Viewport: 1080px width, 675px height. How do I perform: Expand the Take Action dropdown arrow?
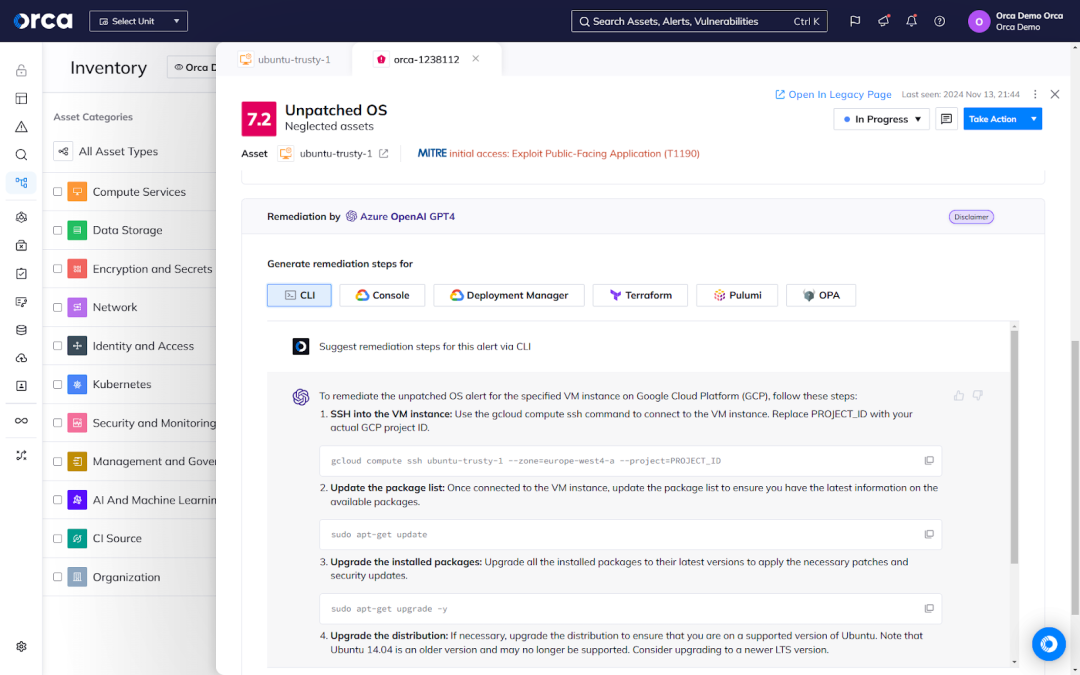click(x=1033, y=119)
